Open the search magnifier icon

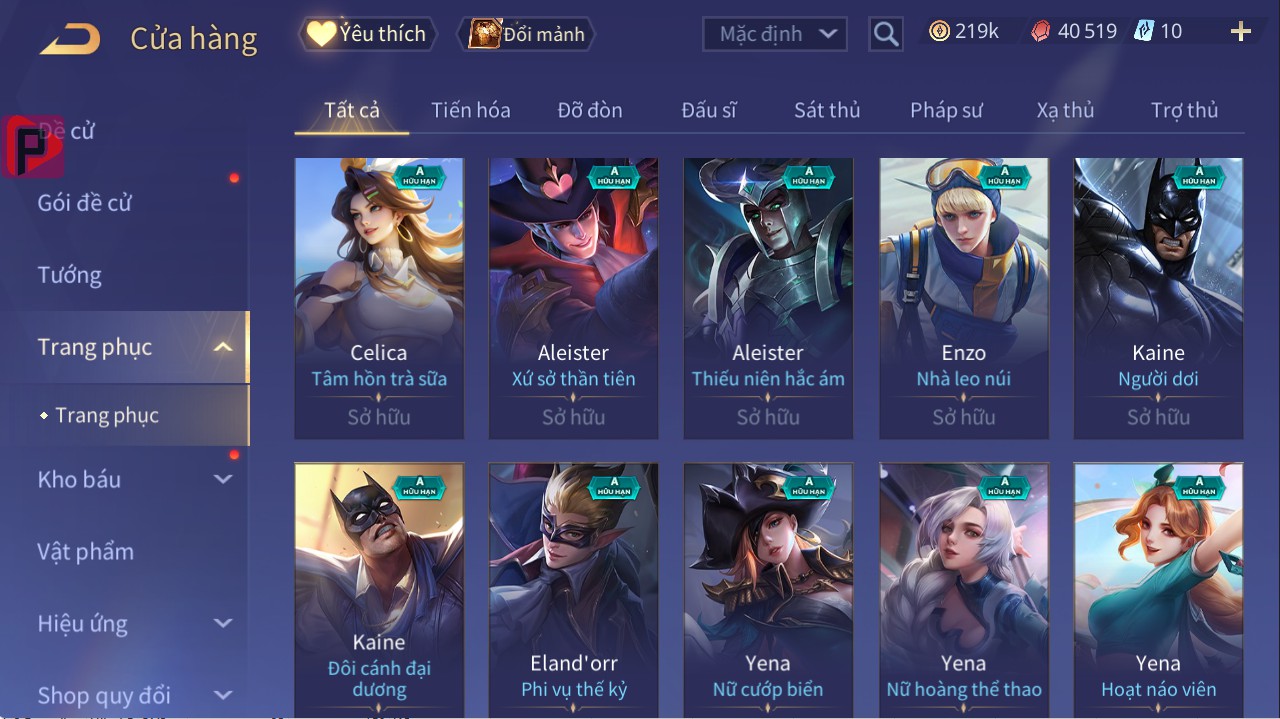click(x=886, y=34)
